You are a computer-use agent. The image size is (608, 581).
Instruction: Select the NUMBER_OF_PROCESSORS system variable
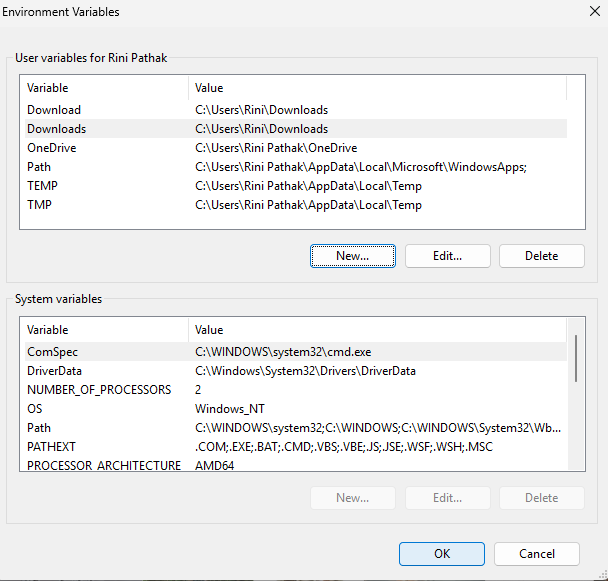[x=98, y=390]
